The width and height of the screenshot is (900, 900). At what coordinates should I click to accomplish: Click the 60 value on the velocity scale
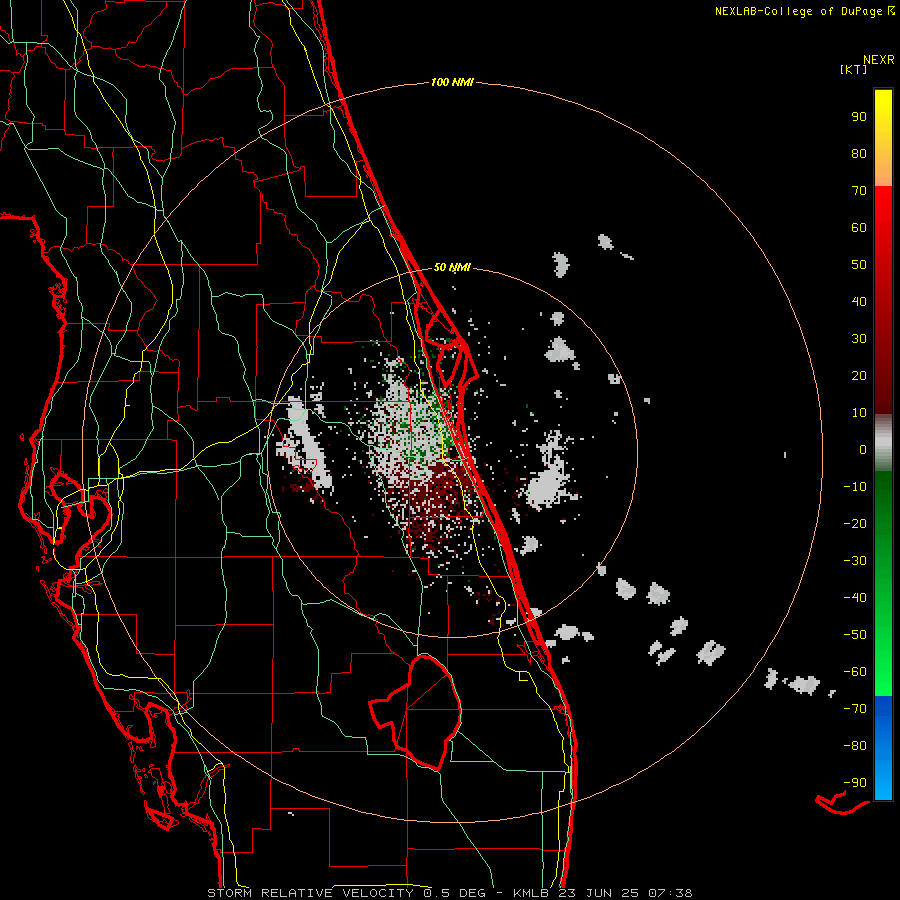click(x=859, y=228)
